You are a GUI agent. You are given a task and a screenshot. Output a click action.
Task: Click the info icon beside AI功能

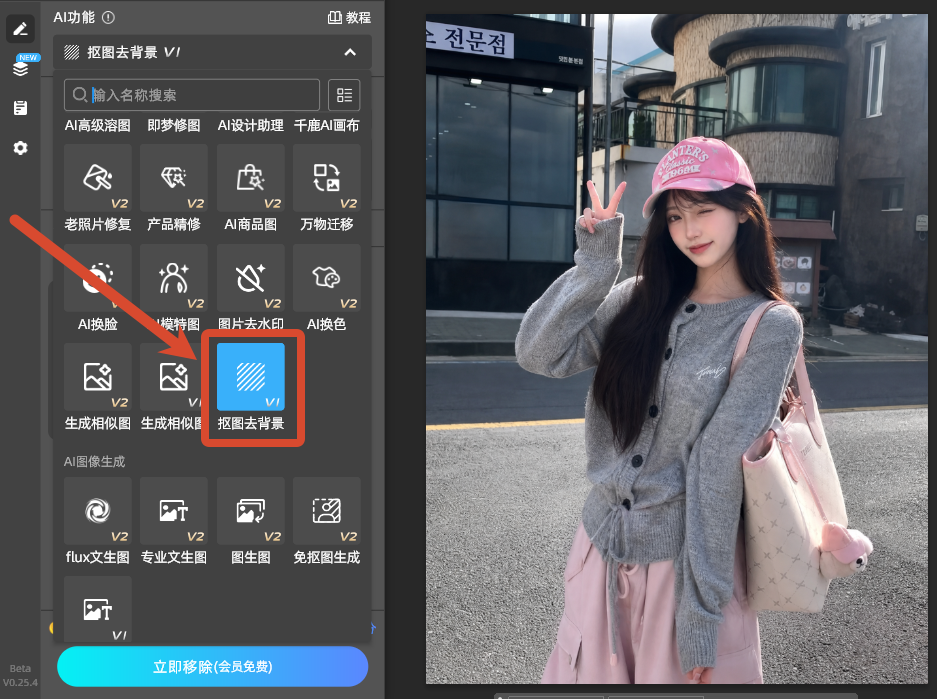tap(108, 17)
